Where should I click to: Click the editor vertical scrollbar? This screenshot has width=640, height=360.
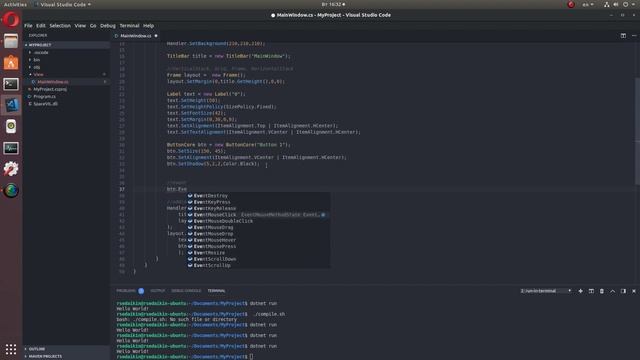pos(637,131)
